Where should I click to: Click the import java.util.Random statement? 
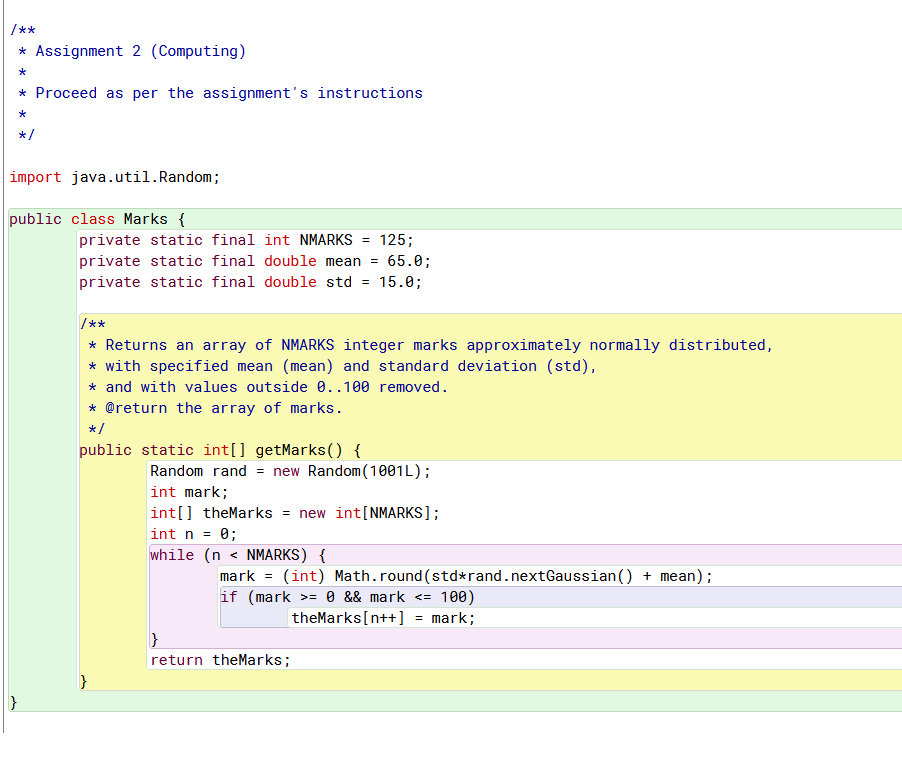115,177
